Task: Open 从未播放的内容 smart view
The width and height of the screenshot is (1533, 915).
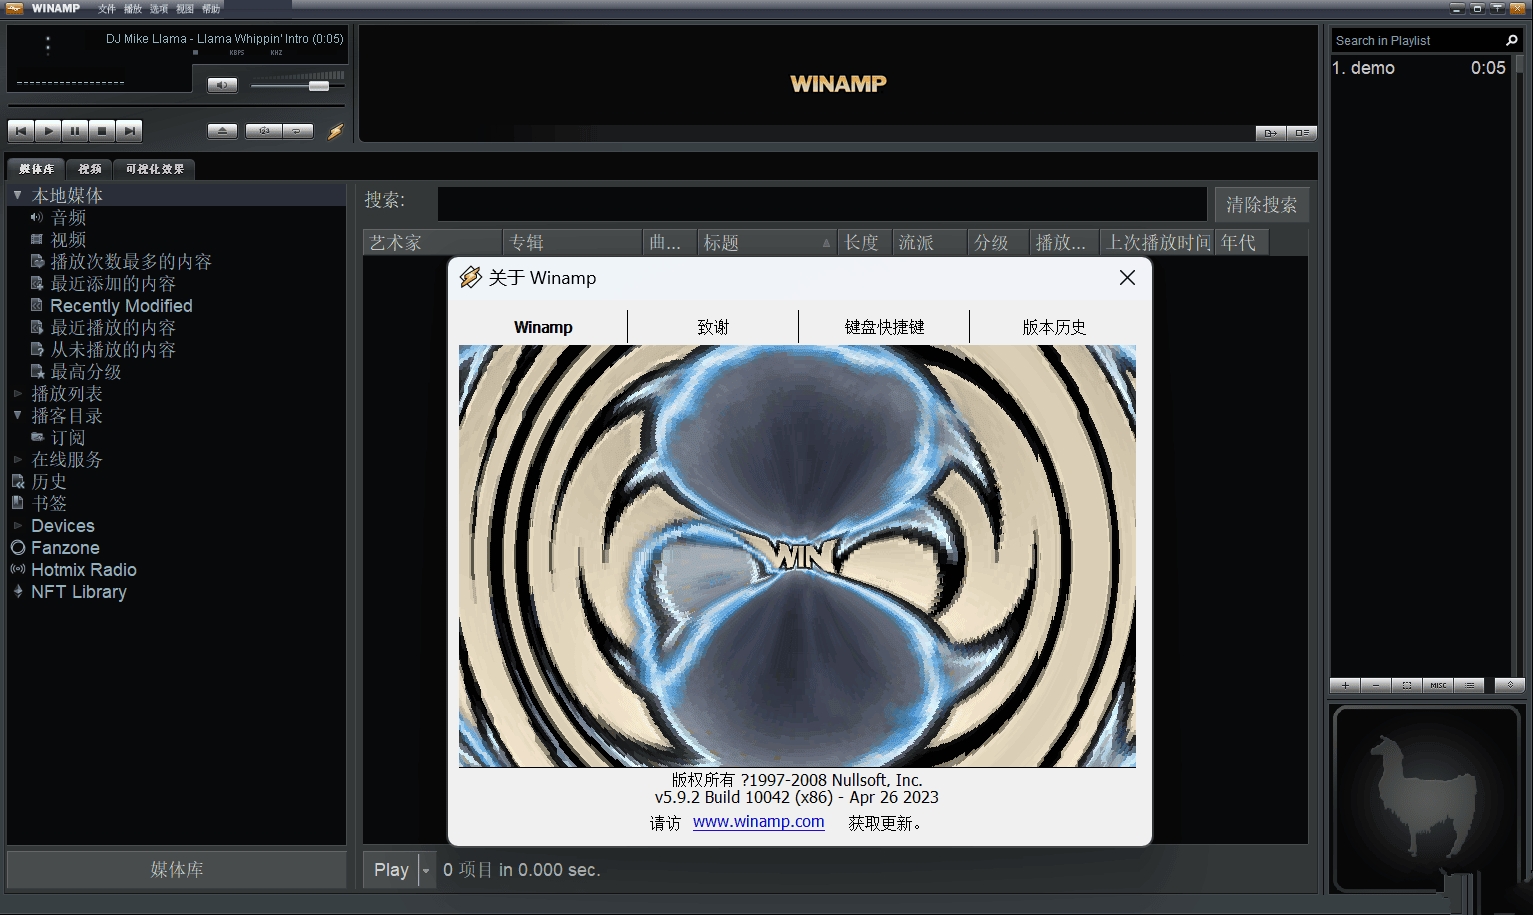Action: pos(113,349)
